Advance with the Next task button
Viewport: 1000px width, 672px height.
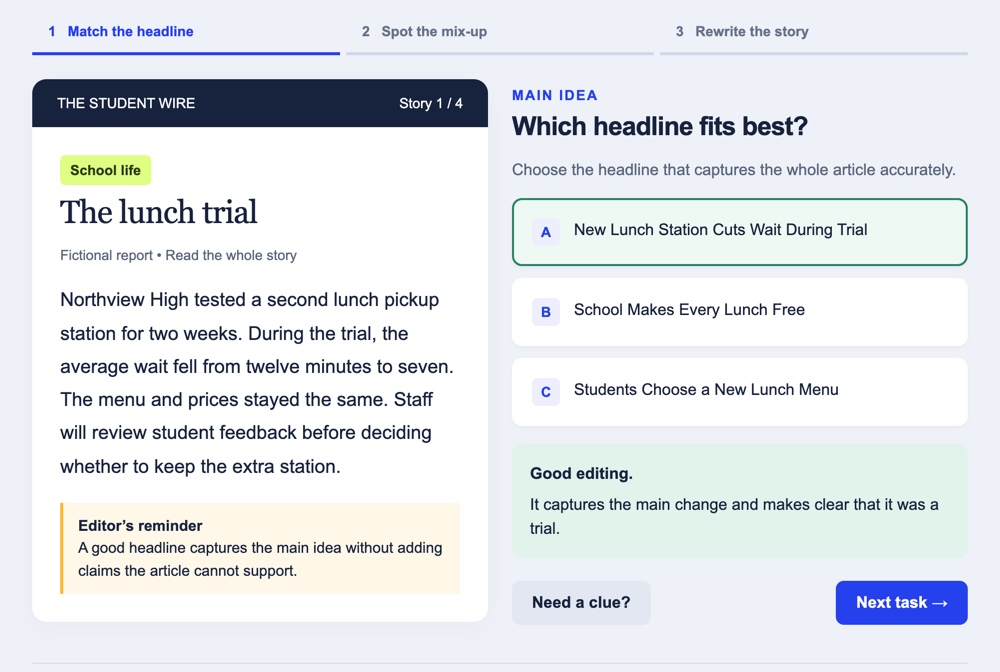pos(901,603)
